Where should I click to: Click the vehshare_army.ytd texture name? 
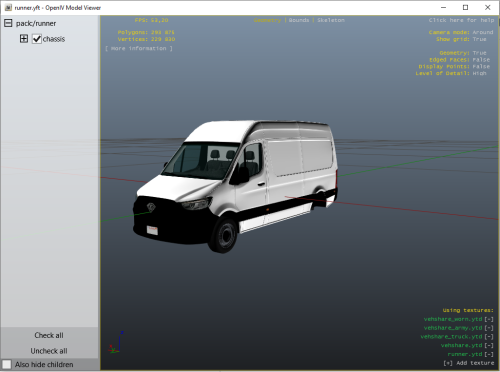click(x=453, y=328)
